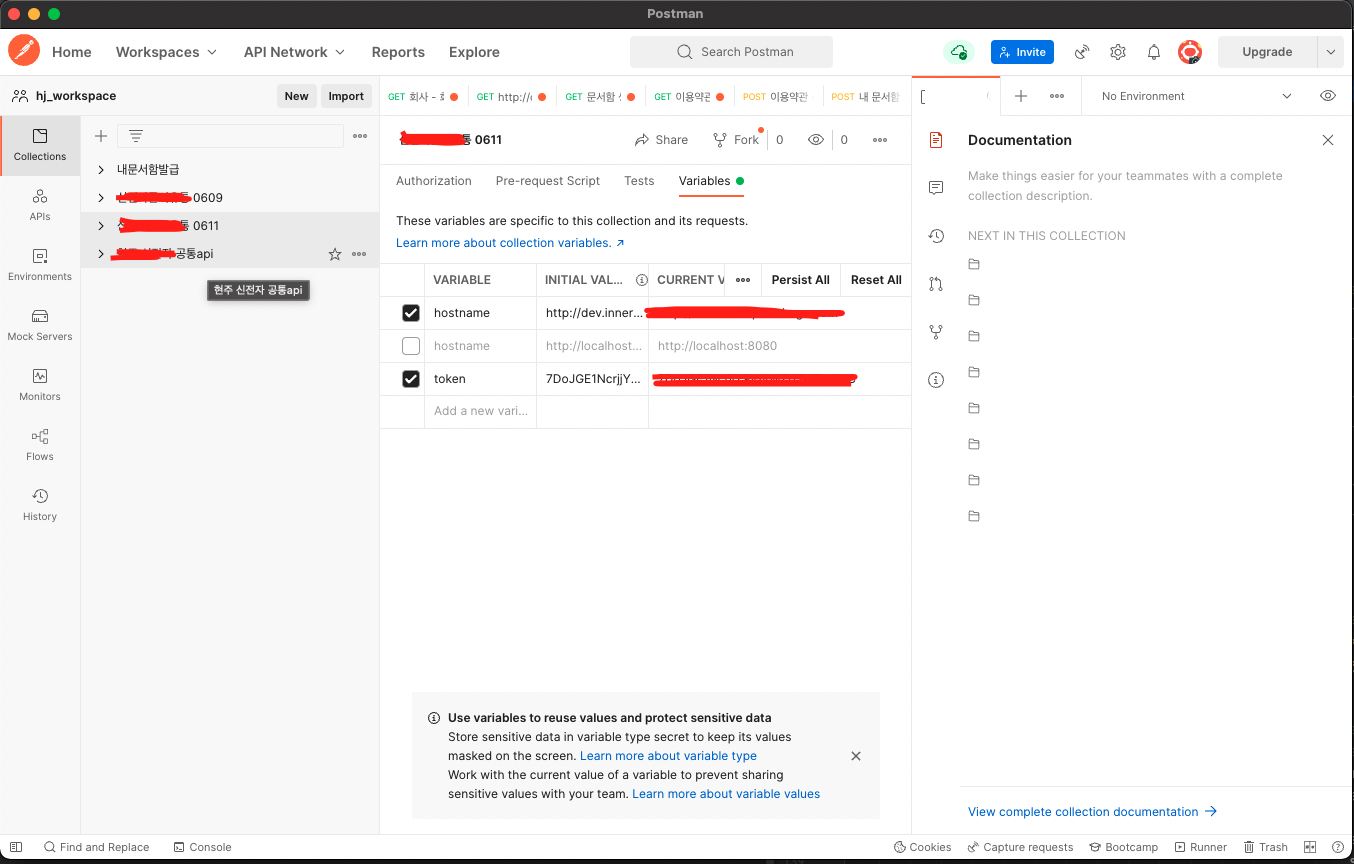Viewport: 1354px width, 864px height.
Task: Open the Forks icon in right sidebar
Action: [x=936, y=332]
